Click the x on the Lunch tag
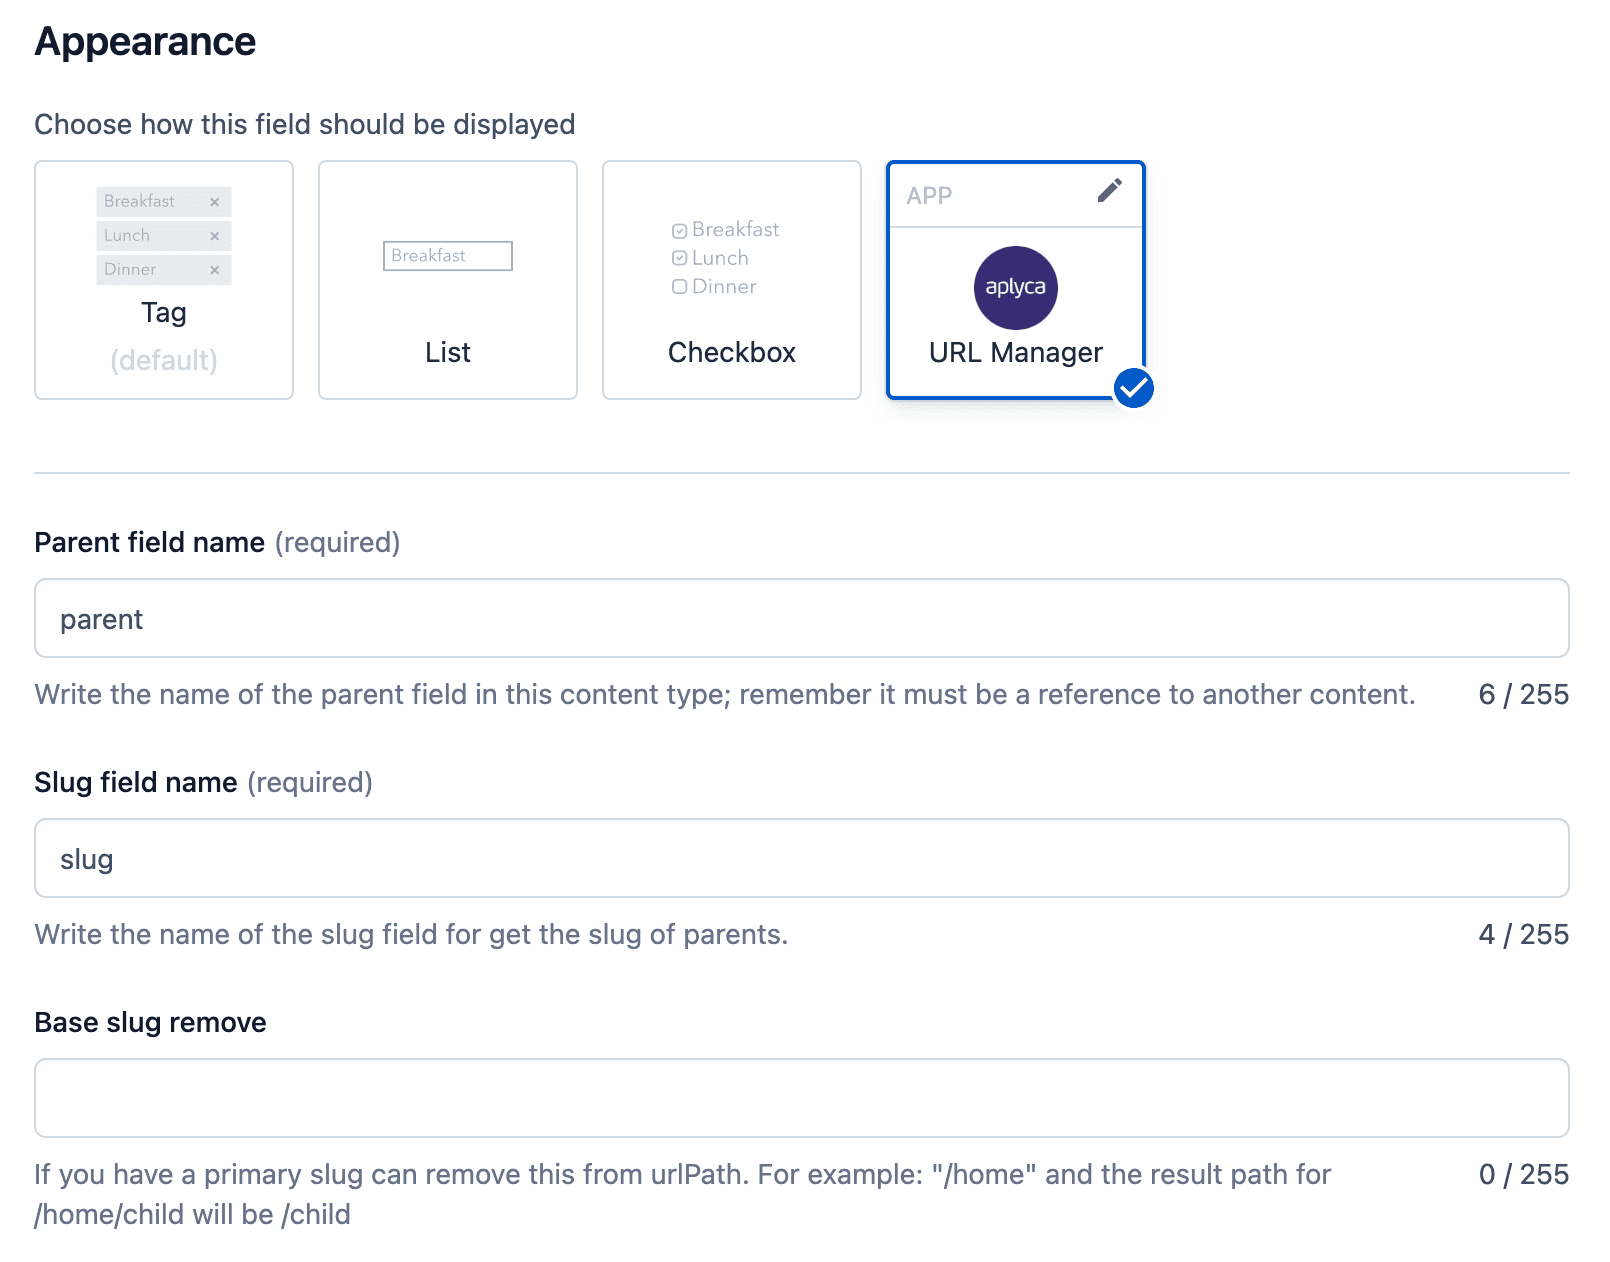 pos(214,236)
